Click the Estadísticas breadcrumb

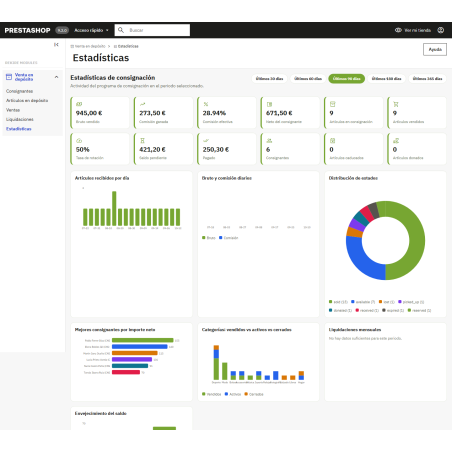coord(126,46)
